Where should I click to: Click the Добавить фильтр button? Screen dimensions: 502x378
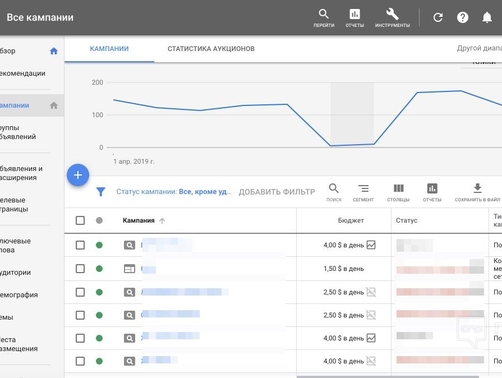(x=277, y=192)
